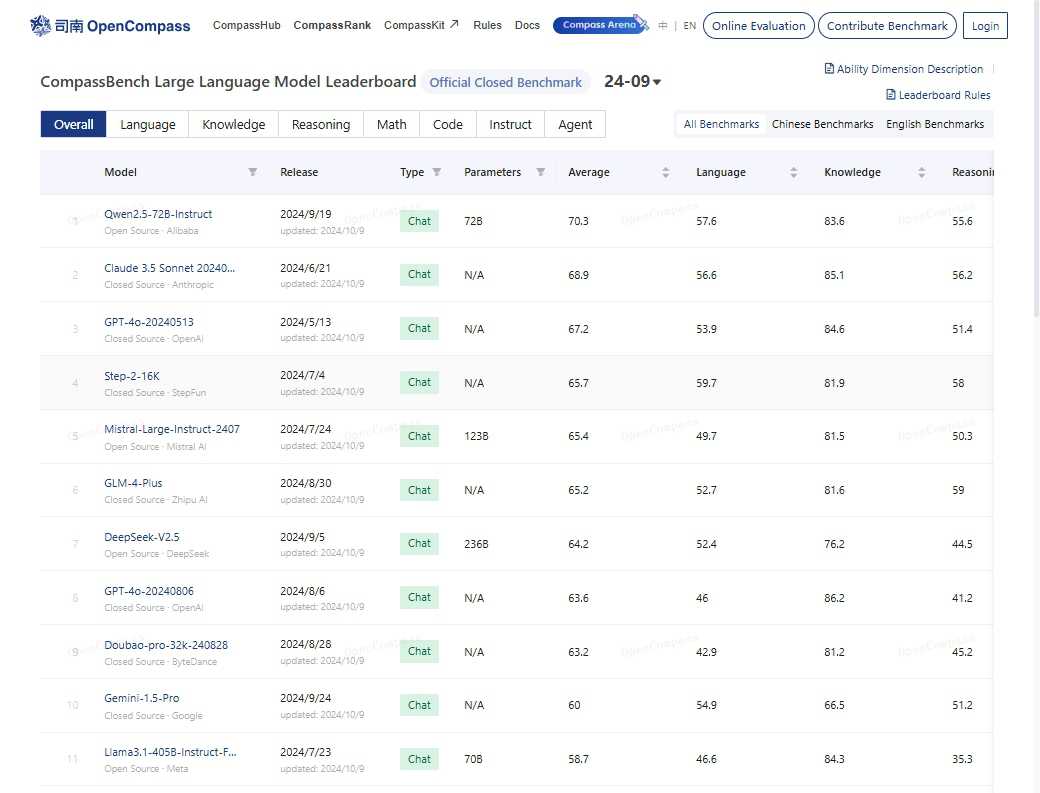Select the Overall tab
Screen dimensions: 1040x793
(x=74, y=124)
